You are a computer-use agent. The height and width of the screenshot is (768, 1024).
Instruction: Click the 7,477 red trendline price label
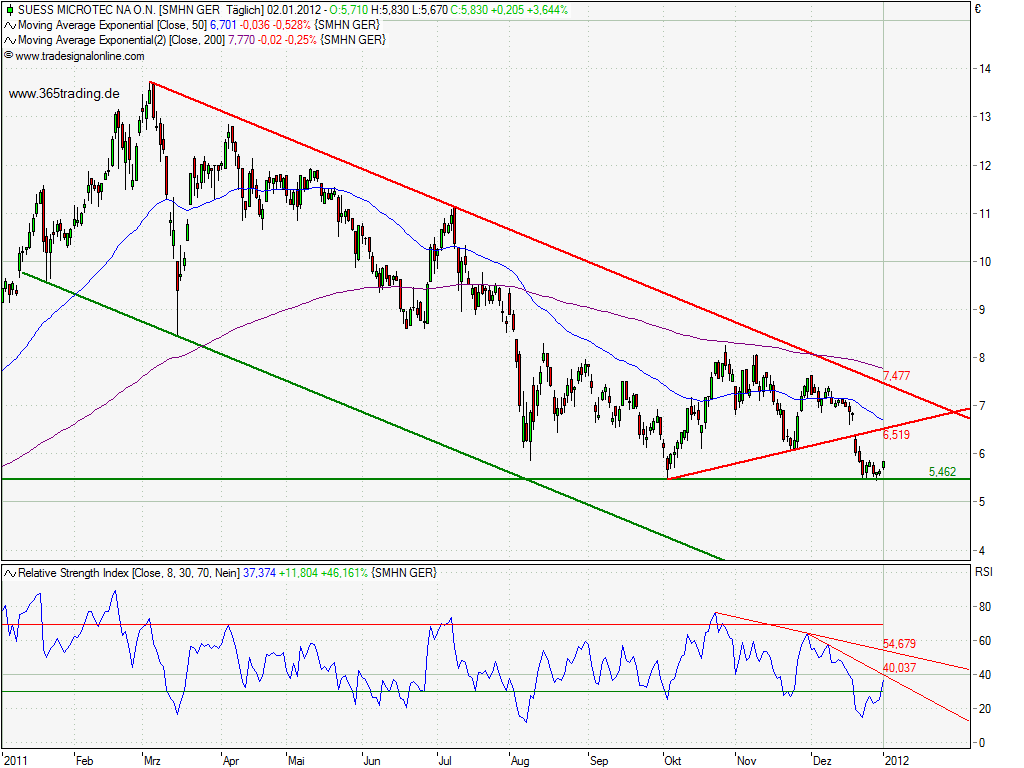click(x=896, y=376)
